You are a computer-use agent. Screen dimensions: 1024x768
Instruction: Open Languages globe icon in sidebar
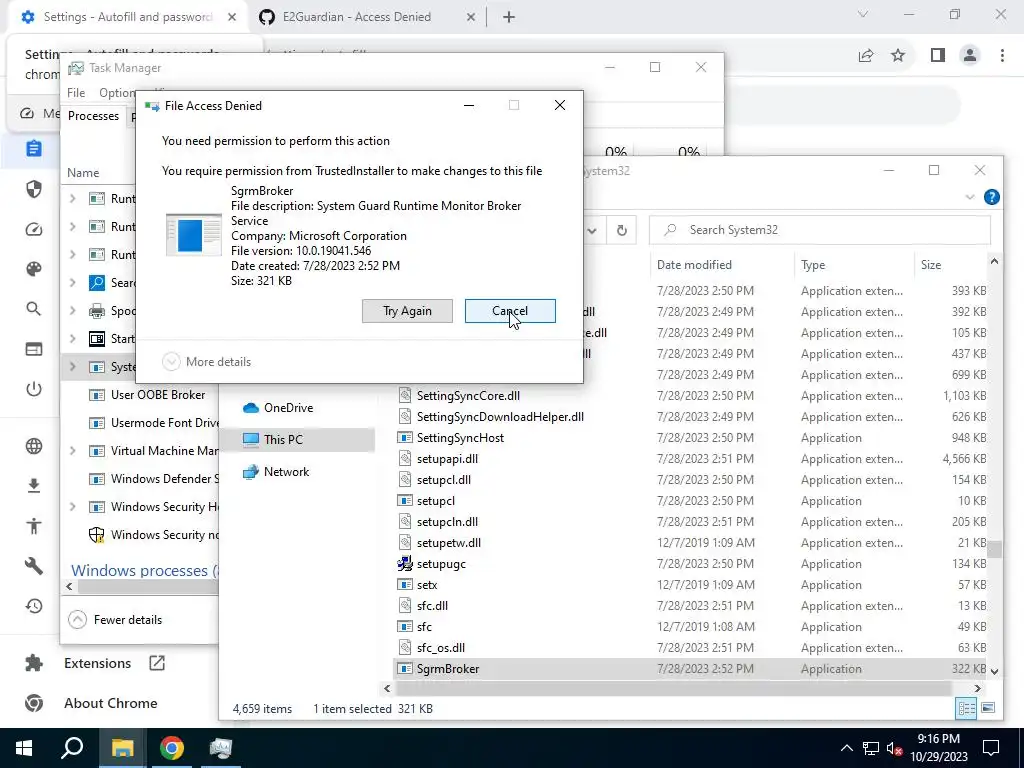[x=34, y=446]
